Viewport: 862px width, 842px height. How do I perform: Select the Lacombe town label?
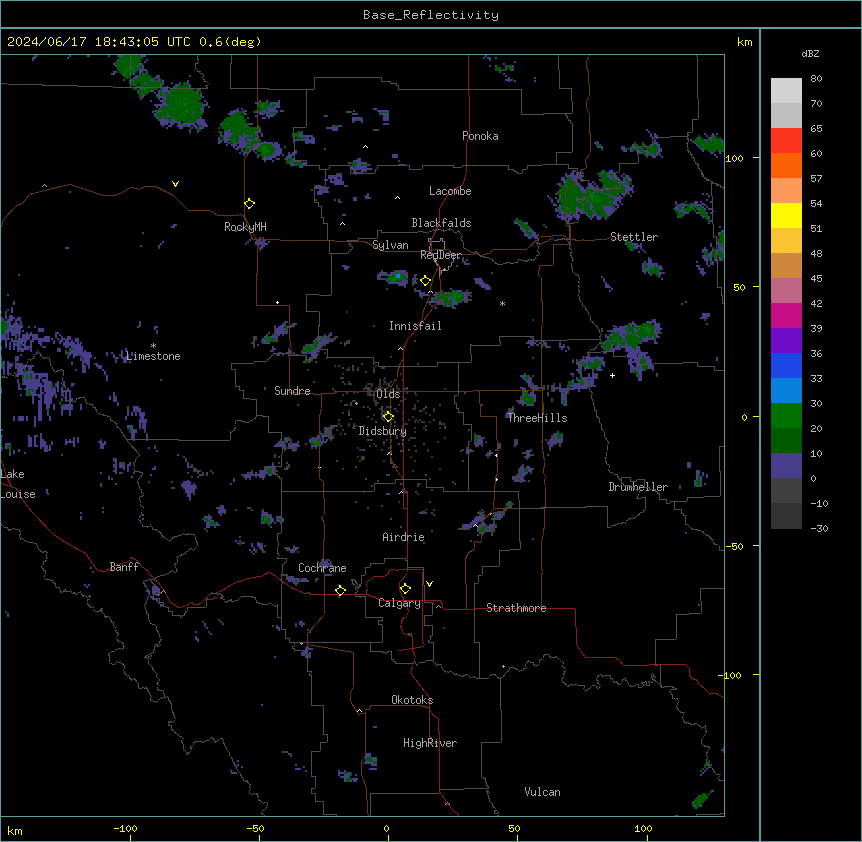[450, 191]
